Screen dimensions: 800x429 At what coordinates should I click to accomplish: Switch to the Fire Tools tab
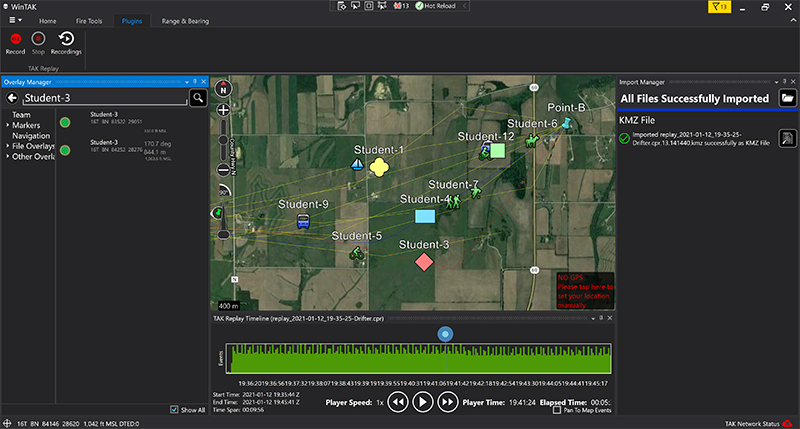point(90,20)
